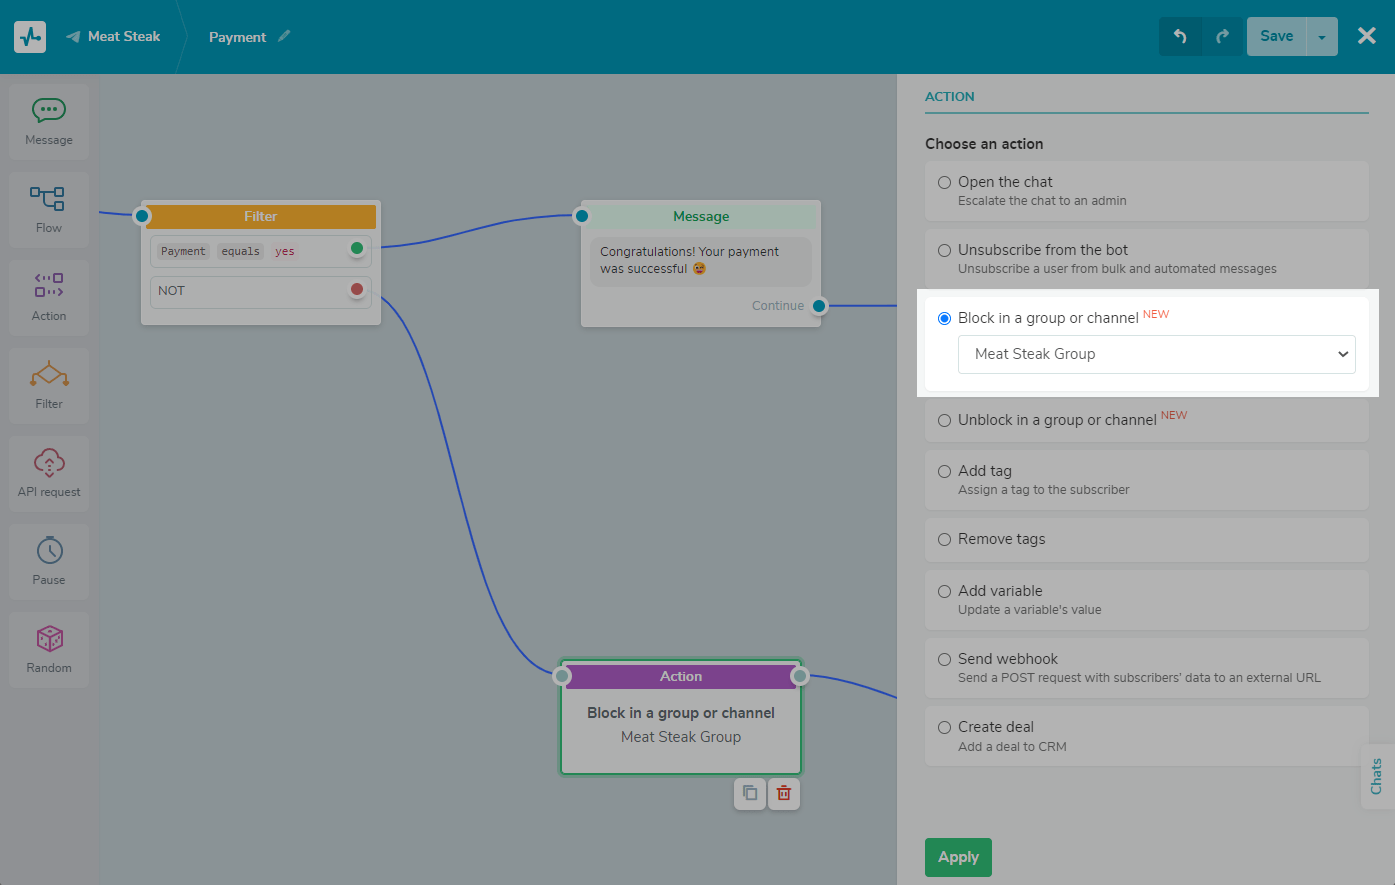Choose the Add tag radio option

click(x=944, y=471)
